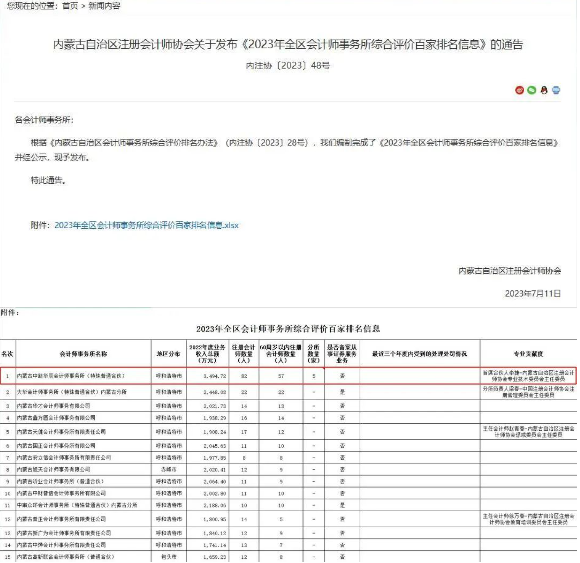Click the 名次 column header
580x563 pixels.
click(7, 354)
